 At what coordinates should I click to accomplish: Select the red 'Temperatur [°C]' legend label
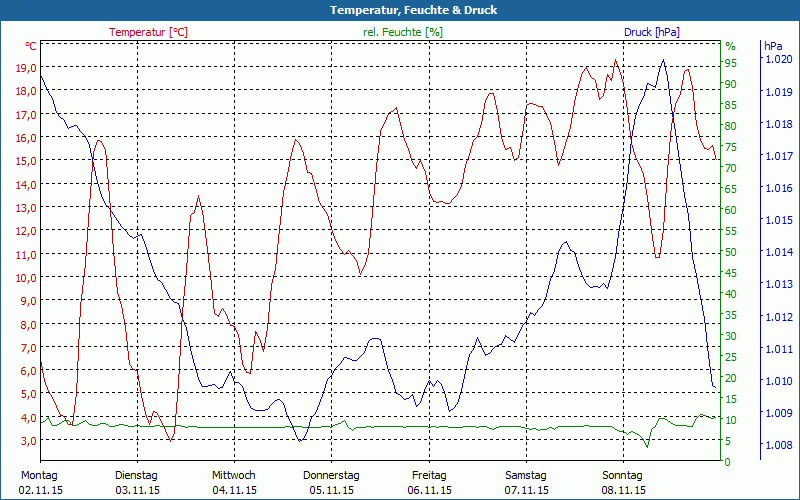(x=148, y=32)
